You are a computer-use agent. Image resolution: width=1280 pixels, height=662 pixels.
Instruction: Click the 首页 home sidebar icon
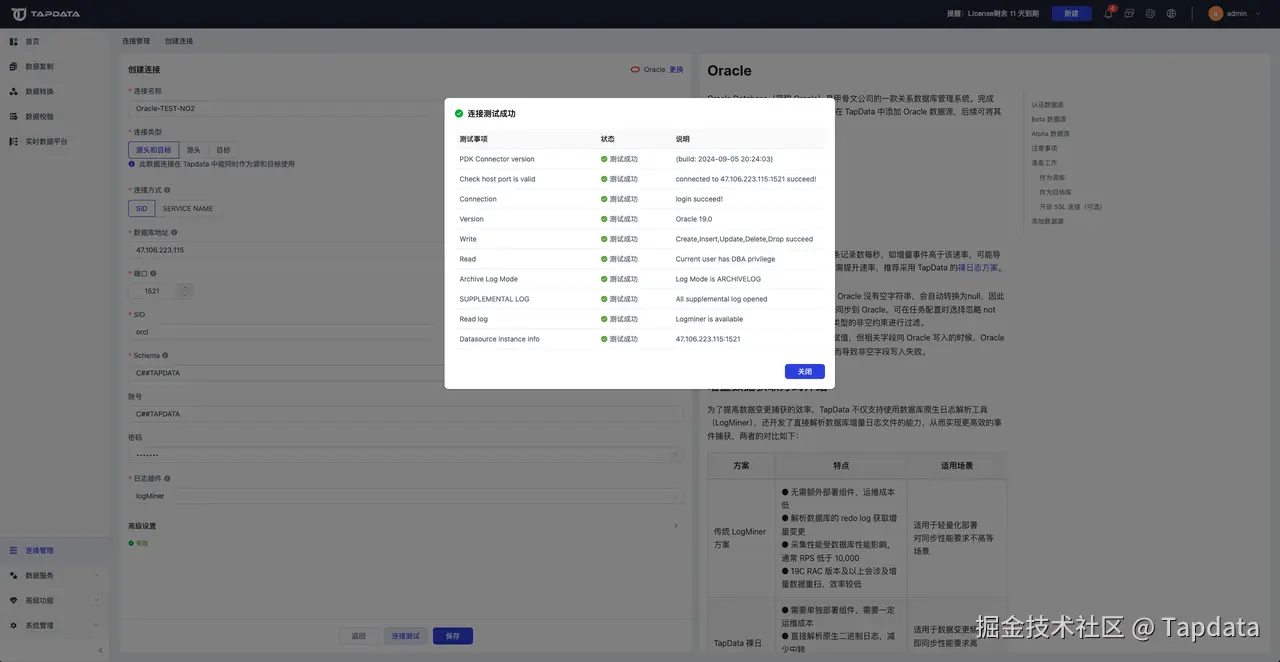tap(14, 41)
